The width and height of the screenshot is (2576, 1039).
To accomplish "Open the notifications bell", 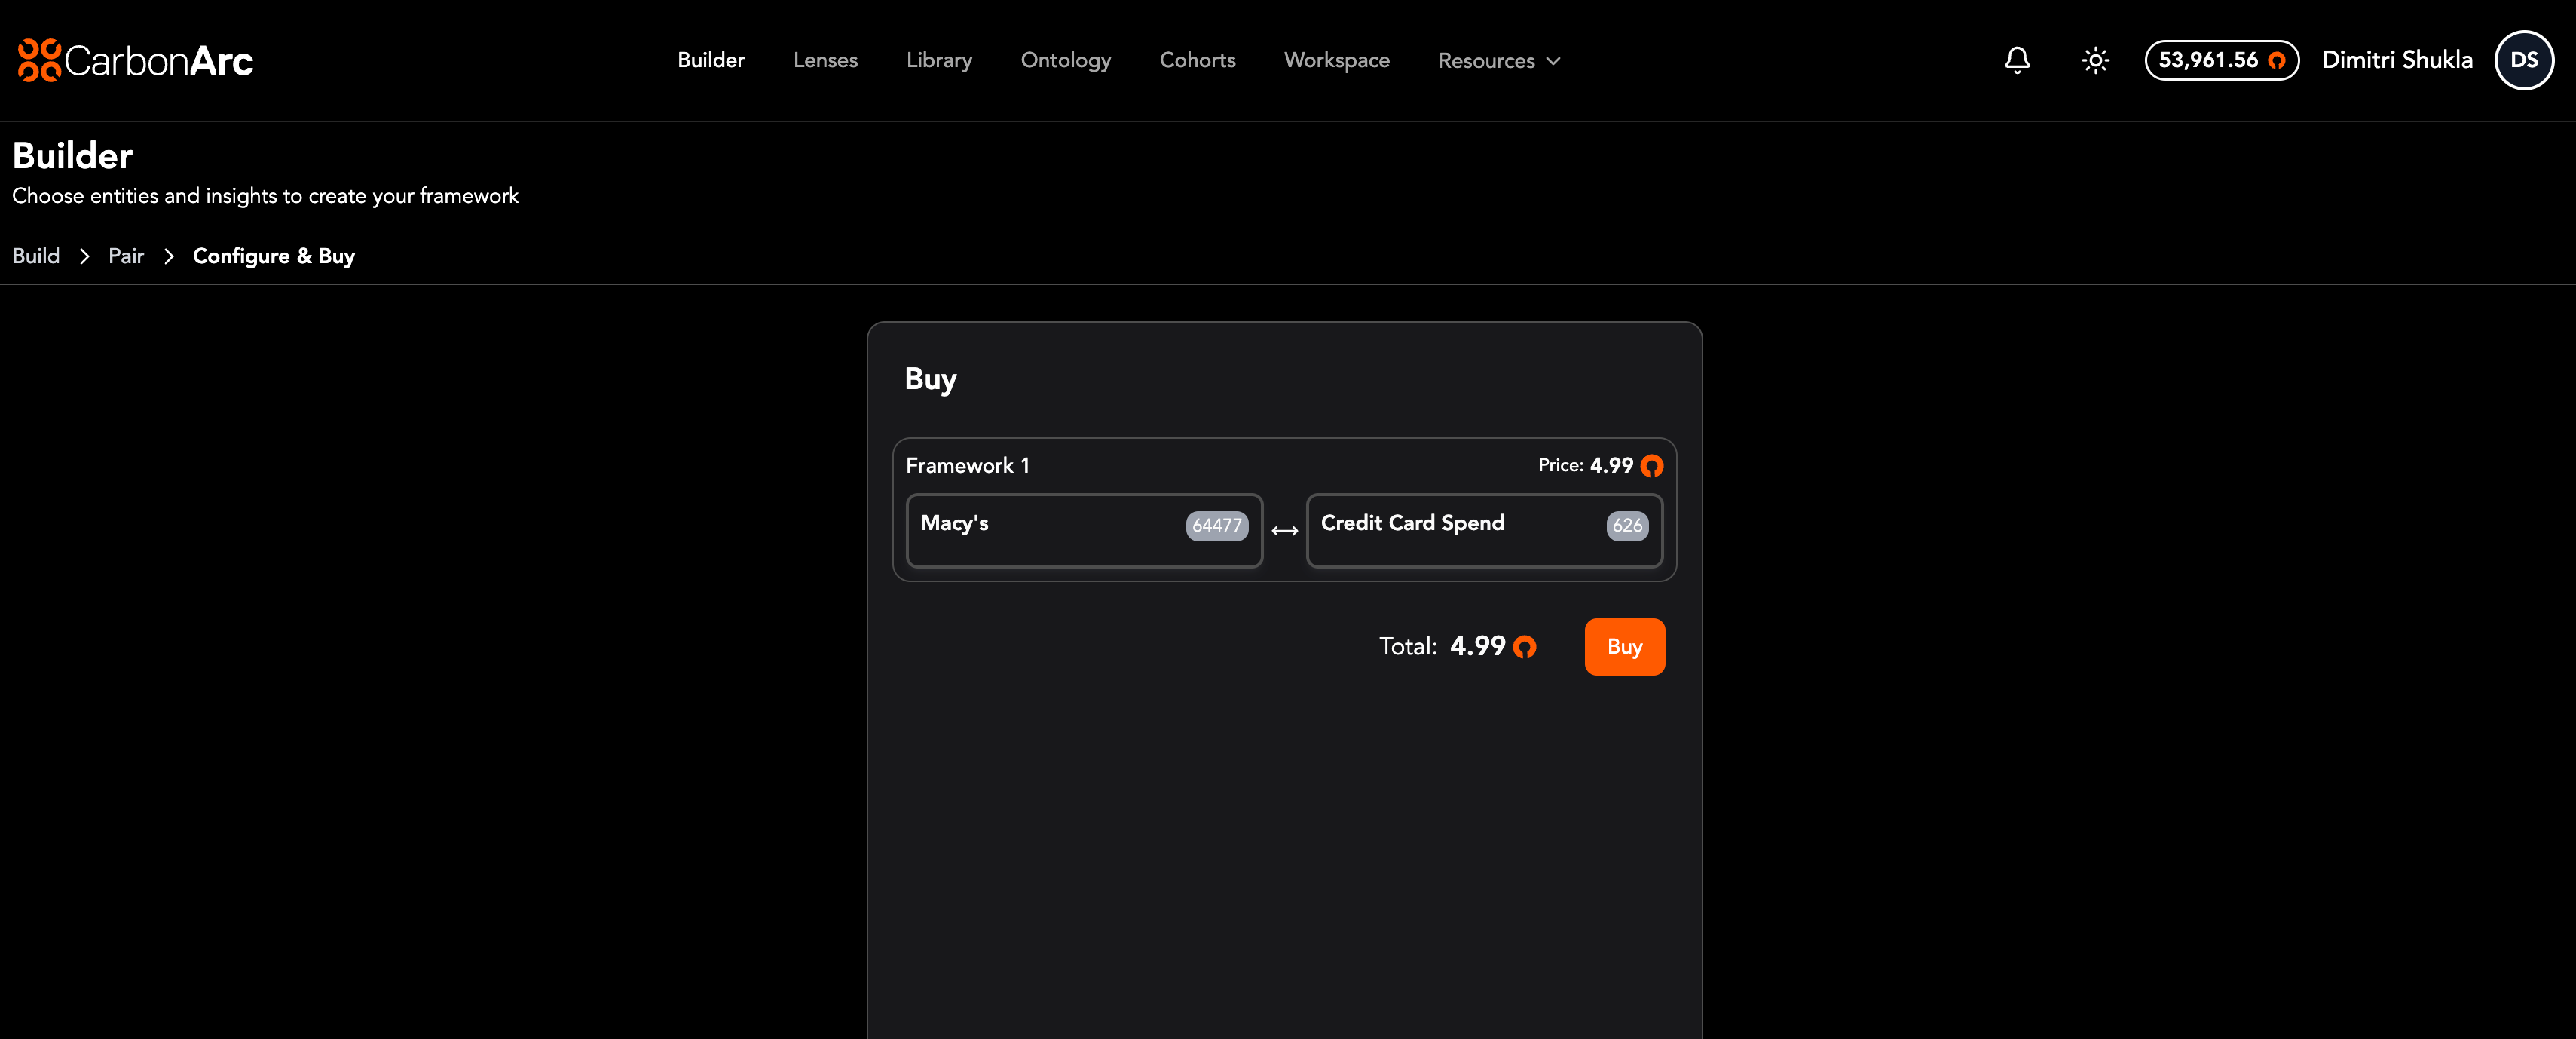I will pos(2016,60).
